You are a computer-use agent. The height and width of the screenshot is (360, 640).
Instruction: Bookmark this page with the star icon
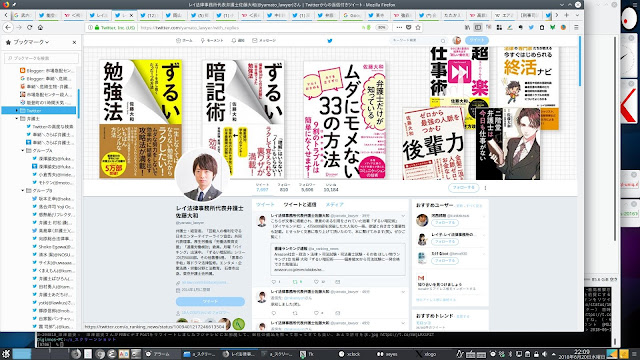click(418, 27)
